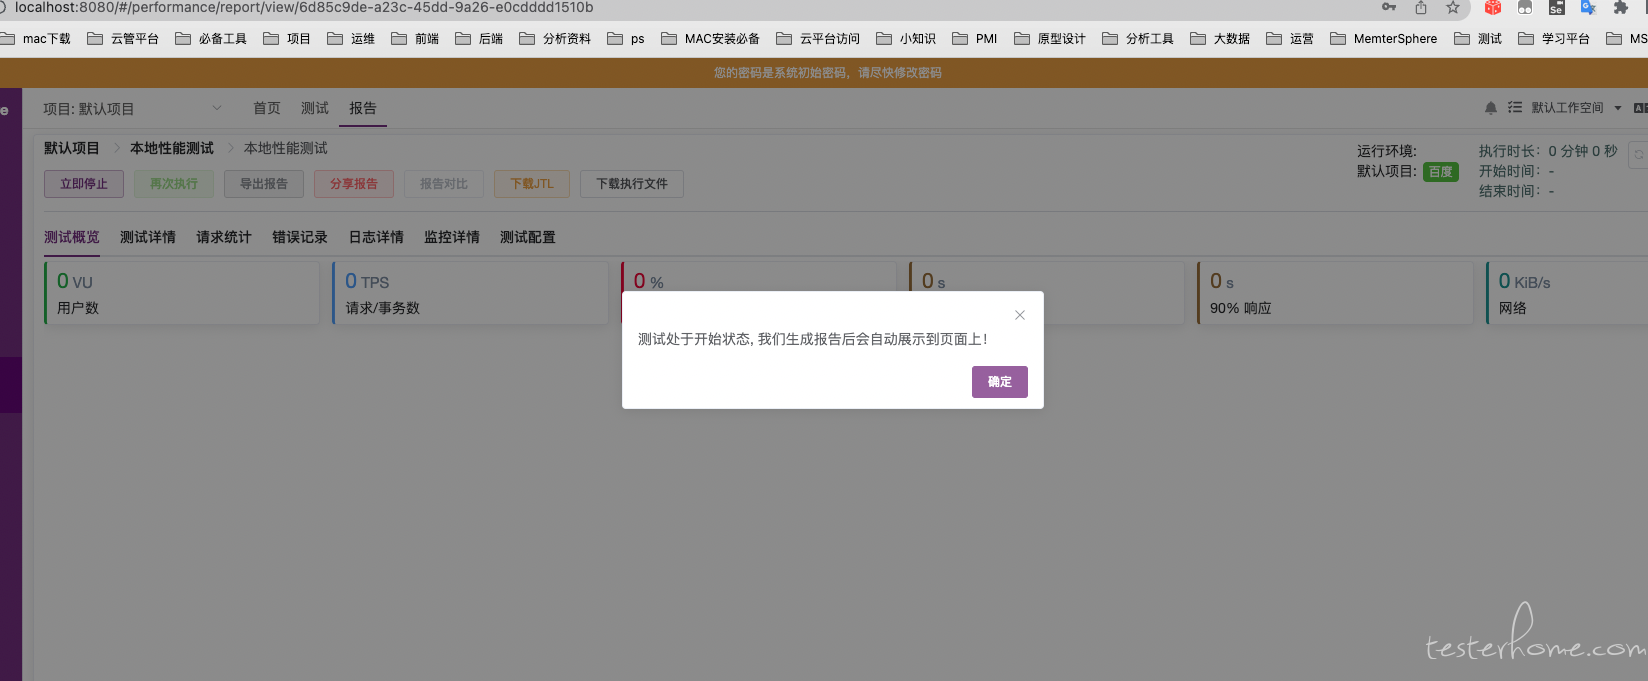Switch to the 测试配置 tab
The width and height of the screenshot is (1648, 681).
pos(528,237)
